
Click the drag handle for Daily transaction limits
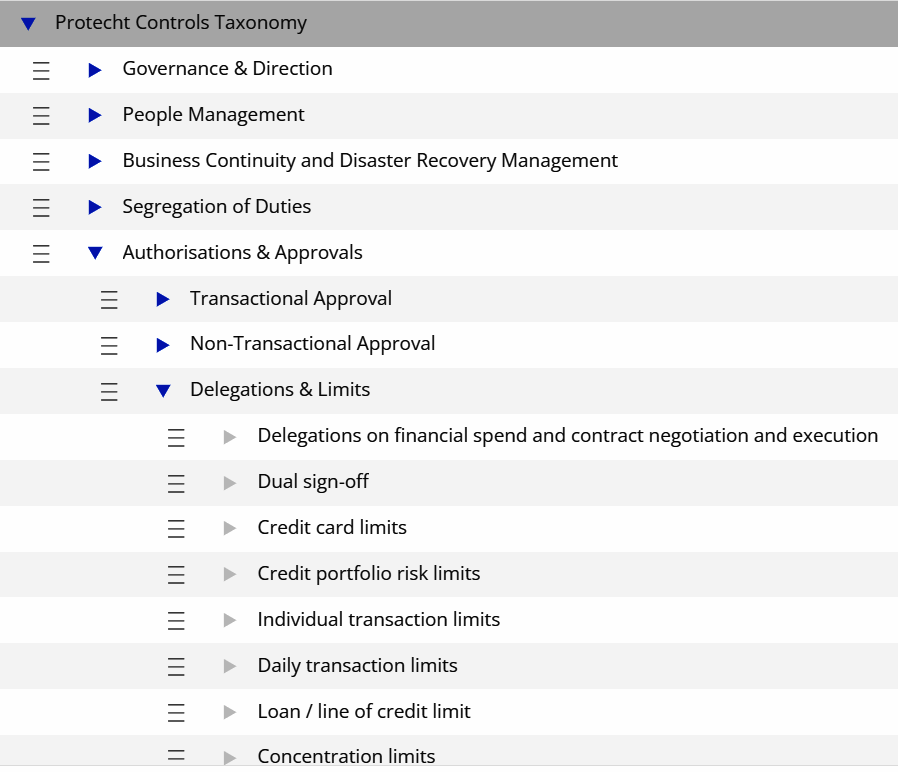[x=176, y=667]
